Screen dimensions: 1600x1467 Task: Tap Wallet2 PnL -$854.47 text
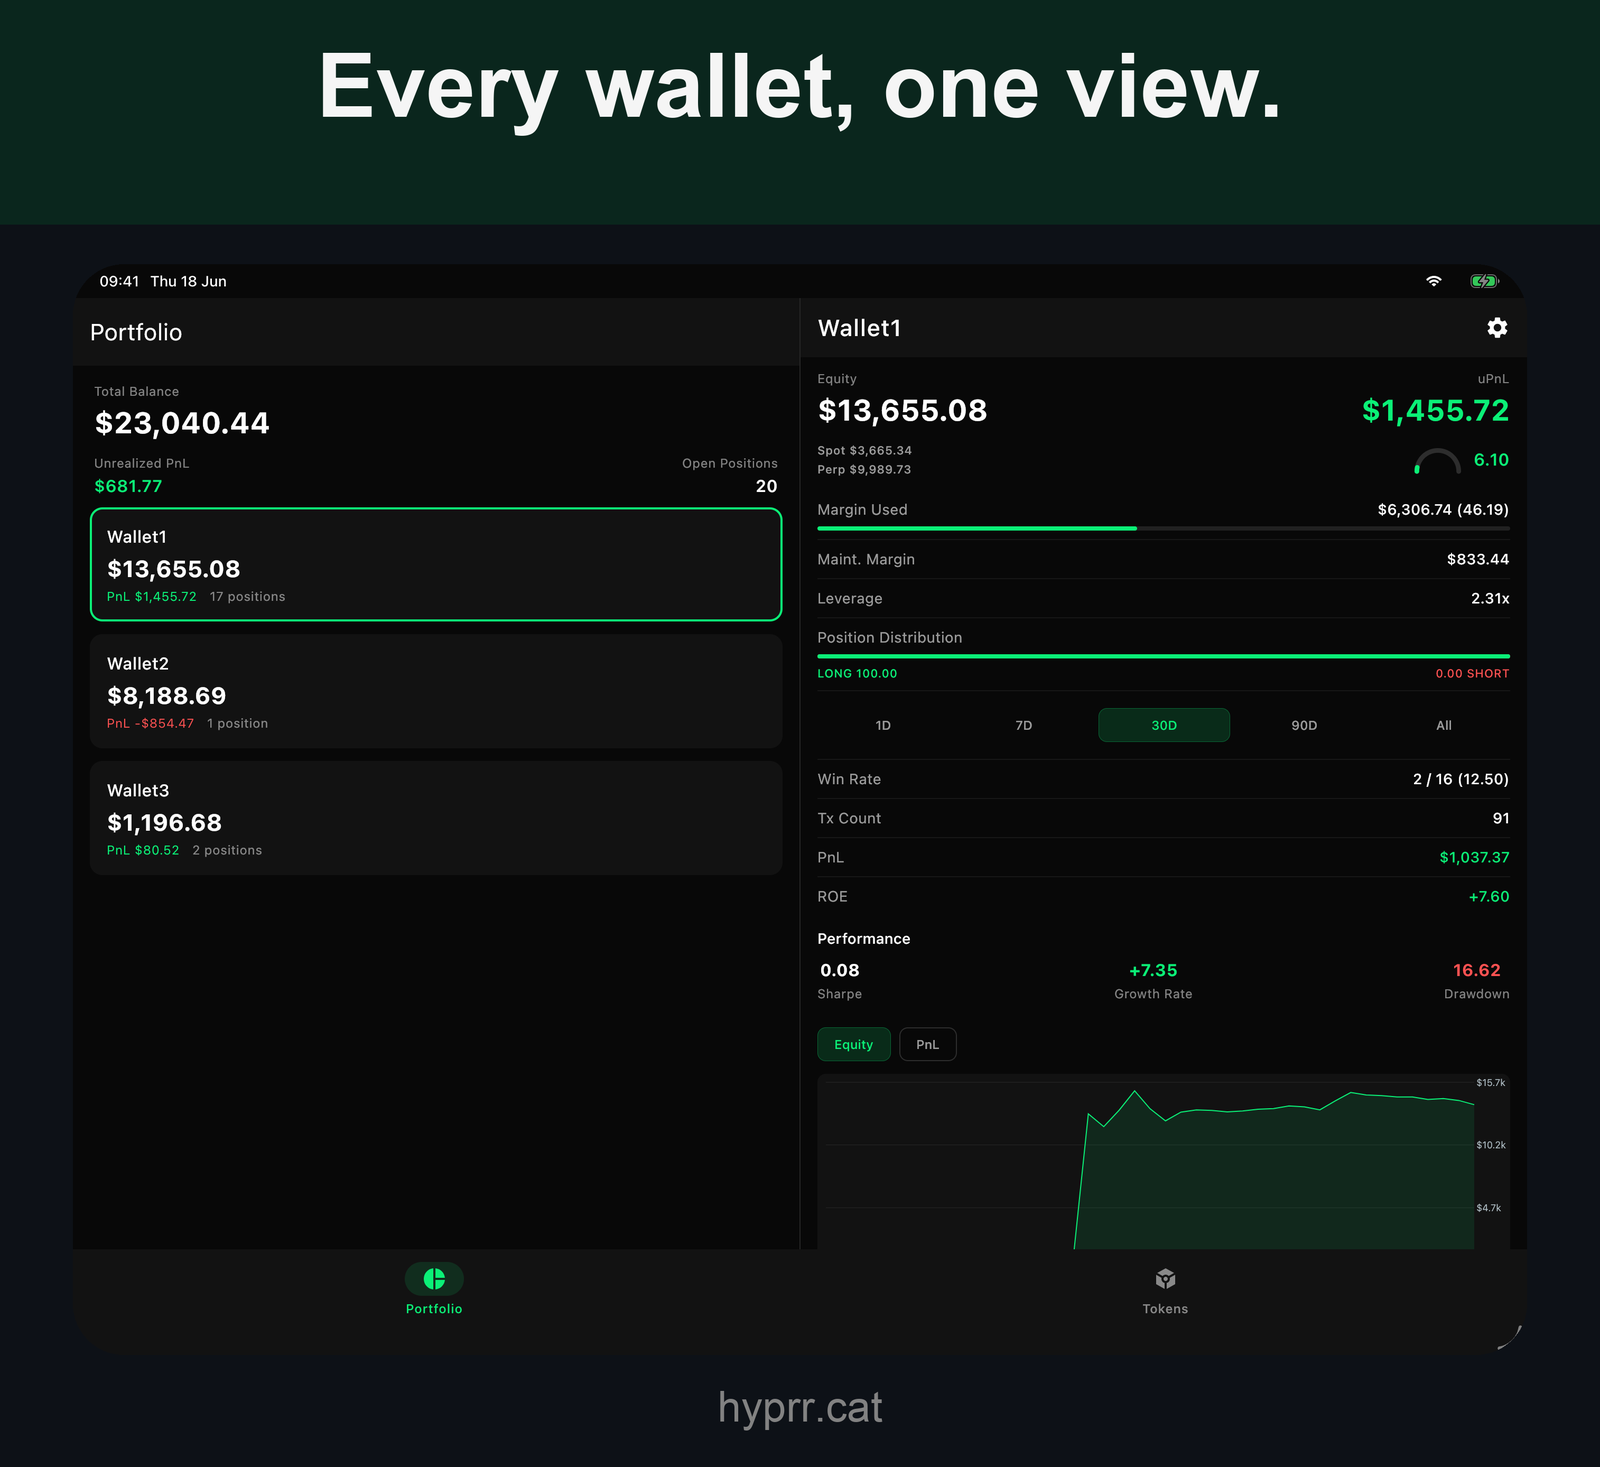click(x=150, y=723)
